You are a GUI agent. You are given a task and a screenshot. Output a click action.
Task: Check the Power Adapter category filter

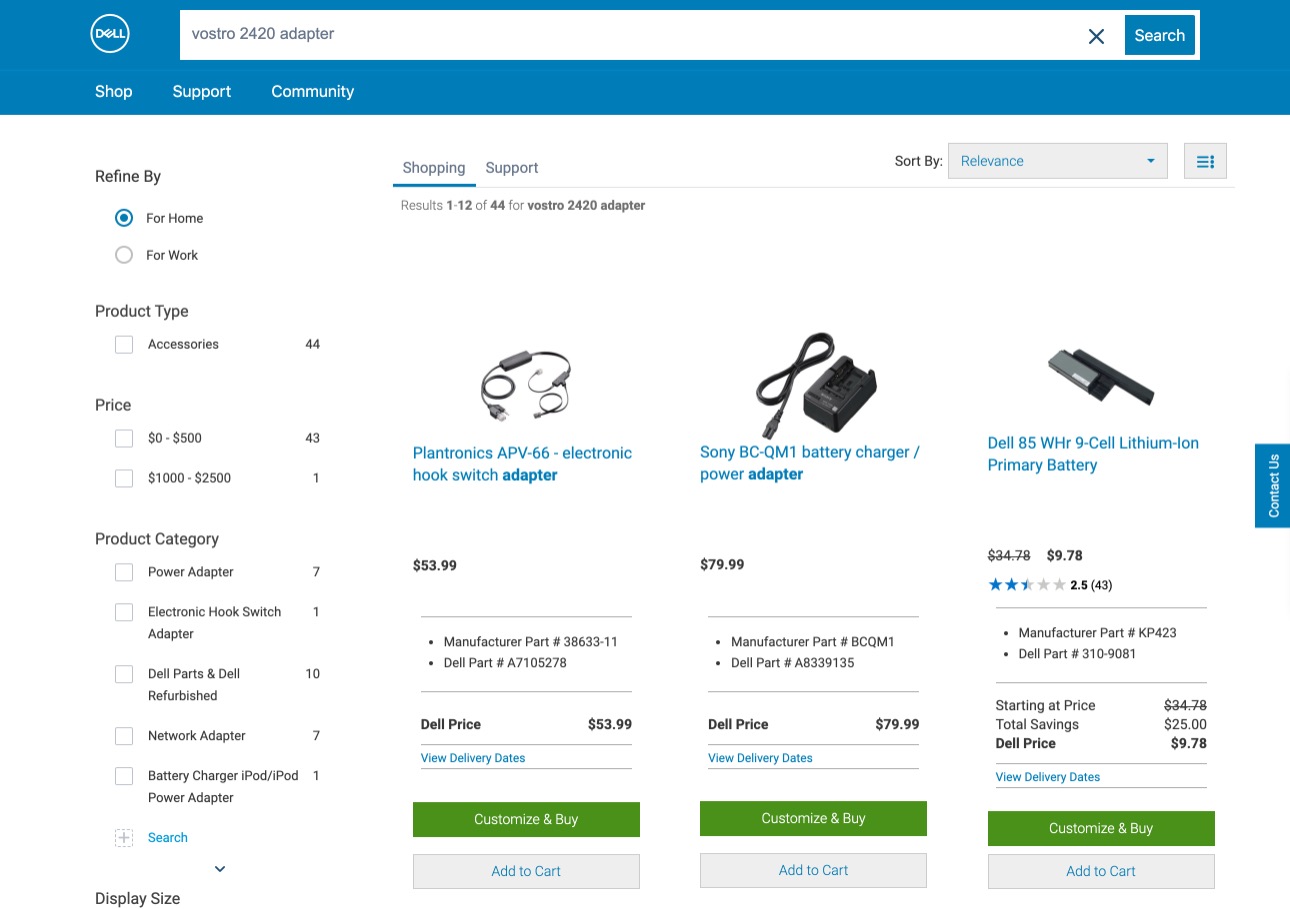coord(124,572)
